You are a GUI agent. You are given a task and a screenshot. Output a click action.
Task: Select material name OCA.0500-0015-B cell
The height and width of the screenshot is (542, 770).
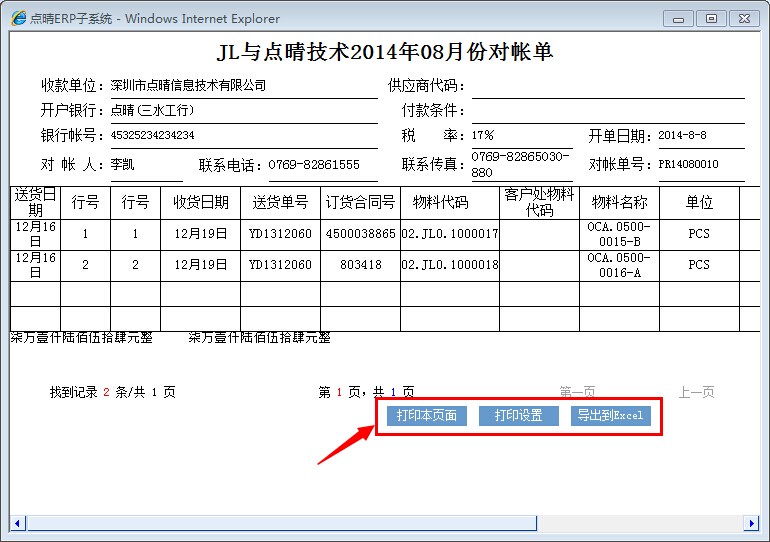point(619,234)
